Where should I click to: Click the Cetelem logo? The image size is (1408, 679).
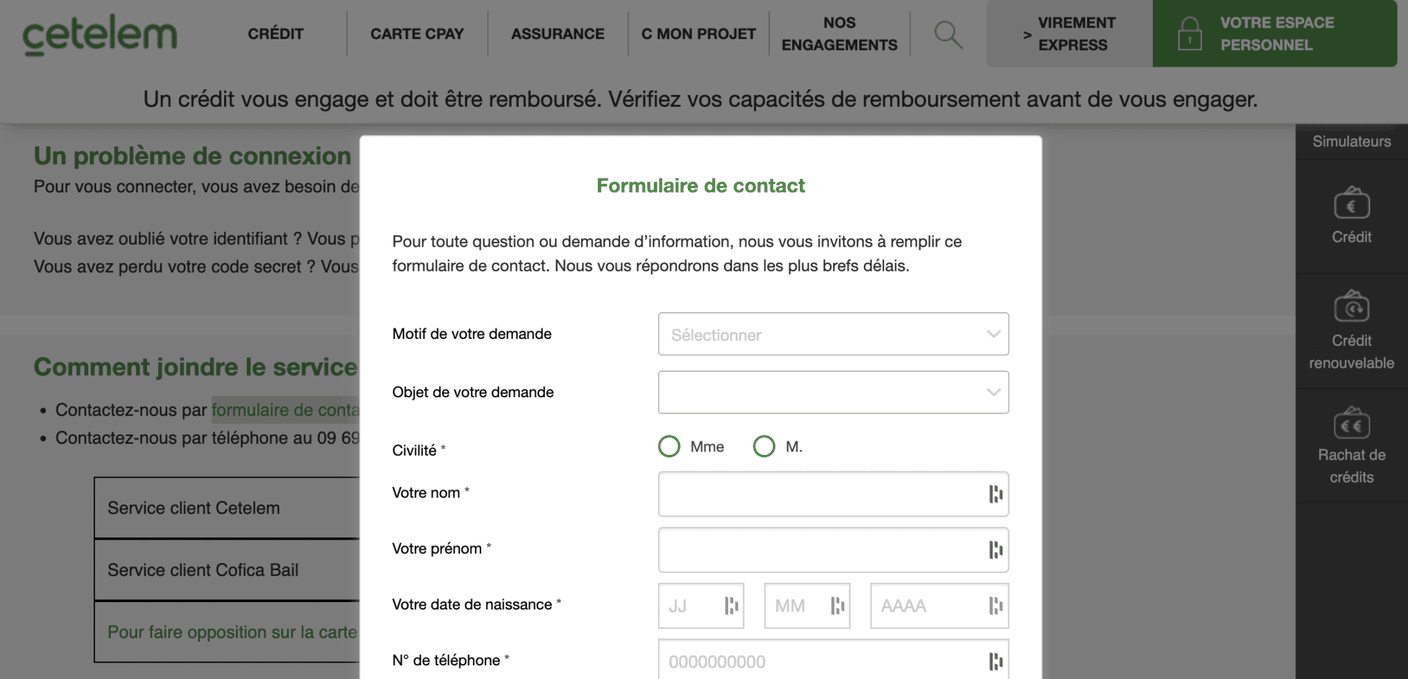100,35
